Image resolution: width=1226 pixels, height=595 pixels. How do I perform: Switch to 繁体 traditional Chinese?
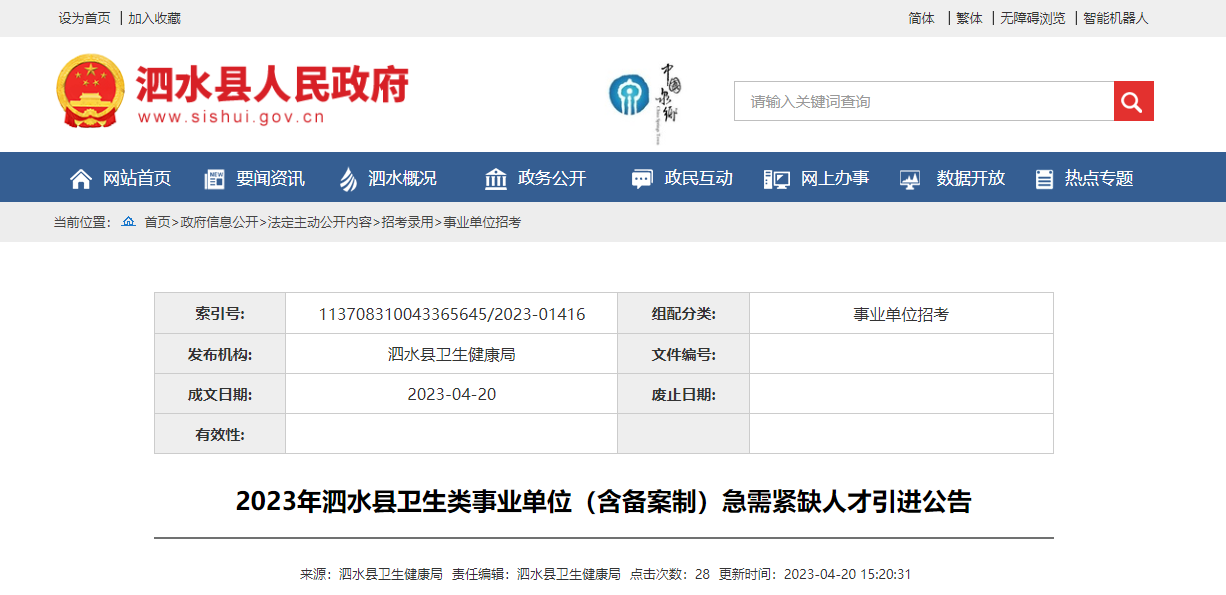[969, 18]
